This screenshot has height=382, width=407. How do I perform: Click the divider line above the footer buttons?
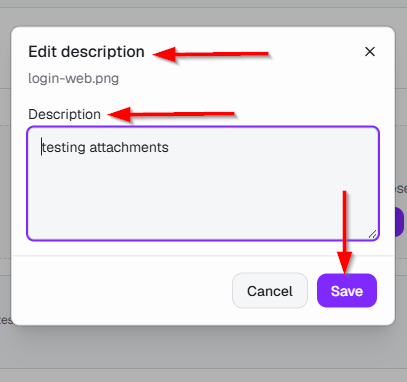pos(203,256)
